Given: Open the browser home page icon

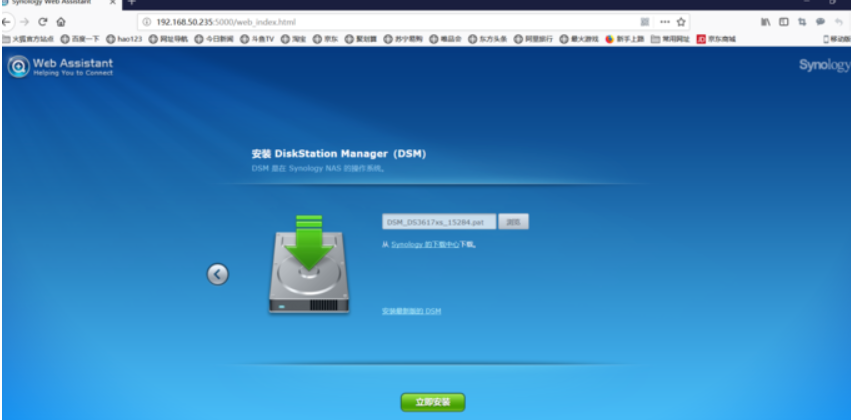Looking at the screenshot, I should [61, 22].
